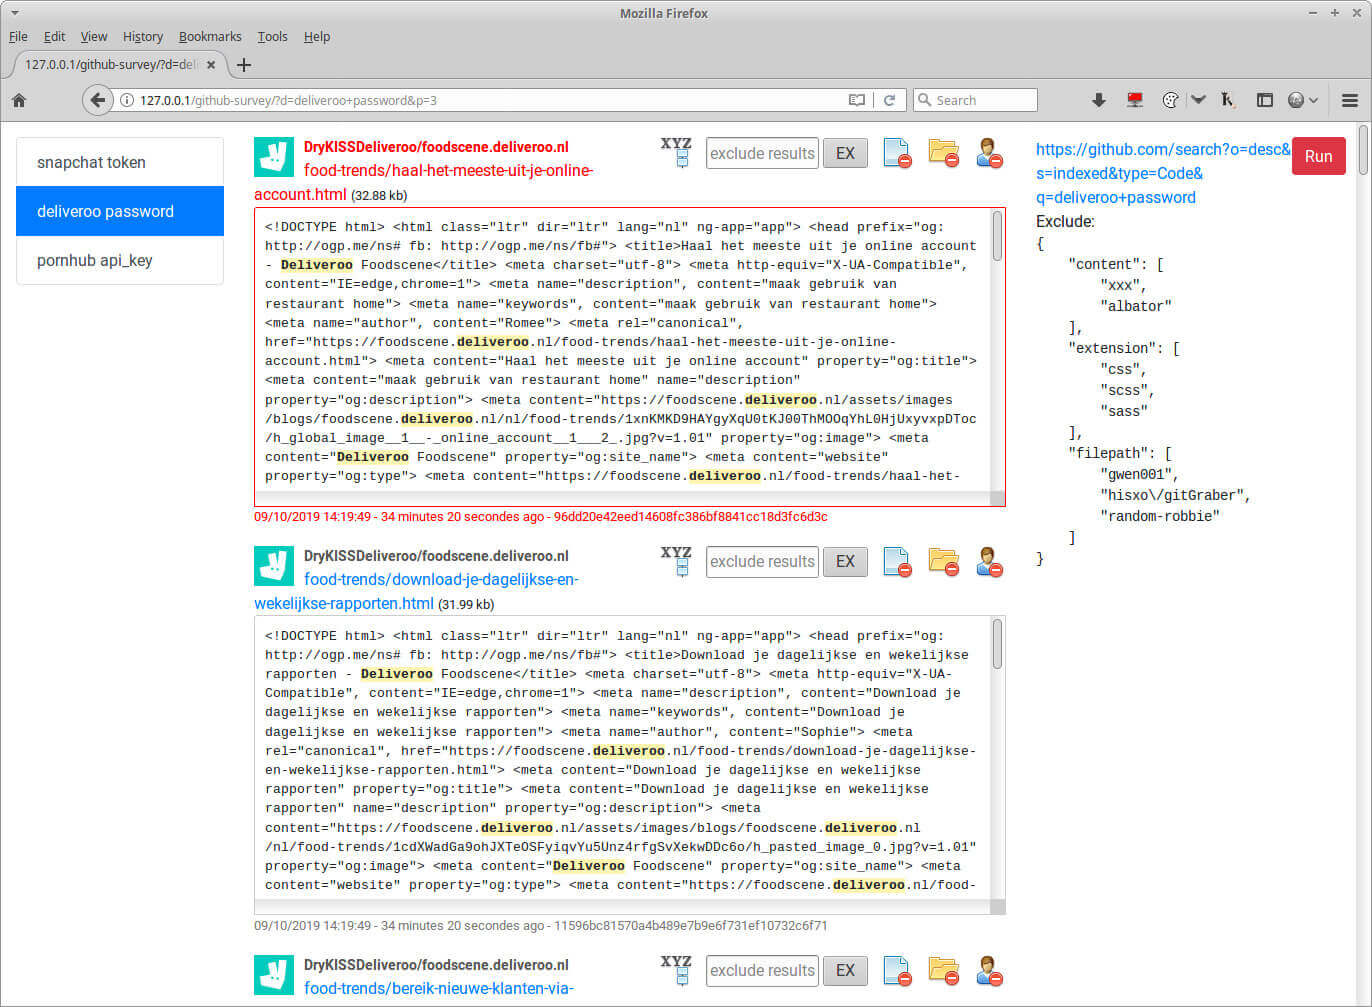Screen dimensions: 1372x1007
Task: Reload the current page
Action: [889, 100]
